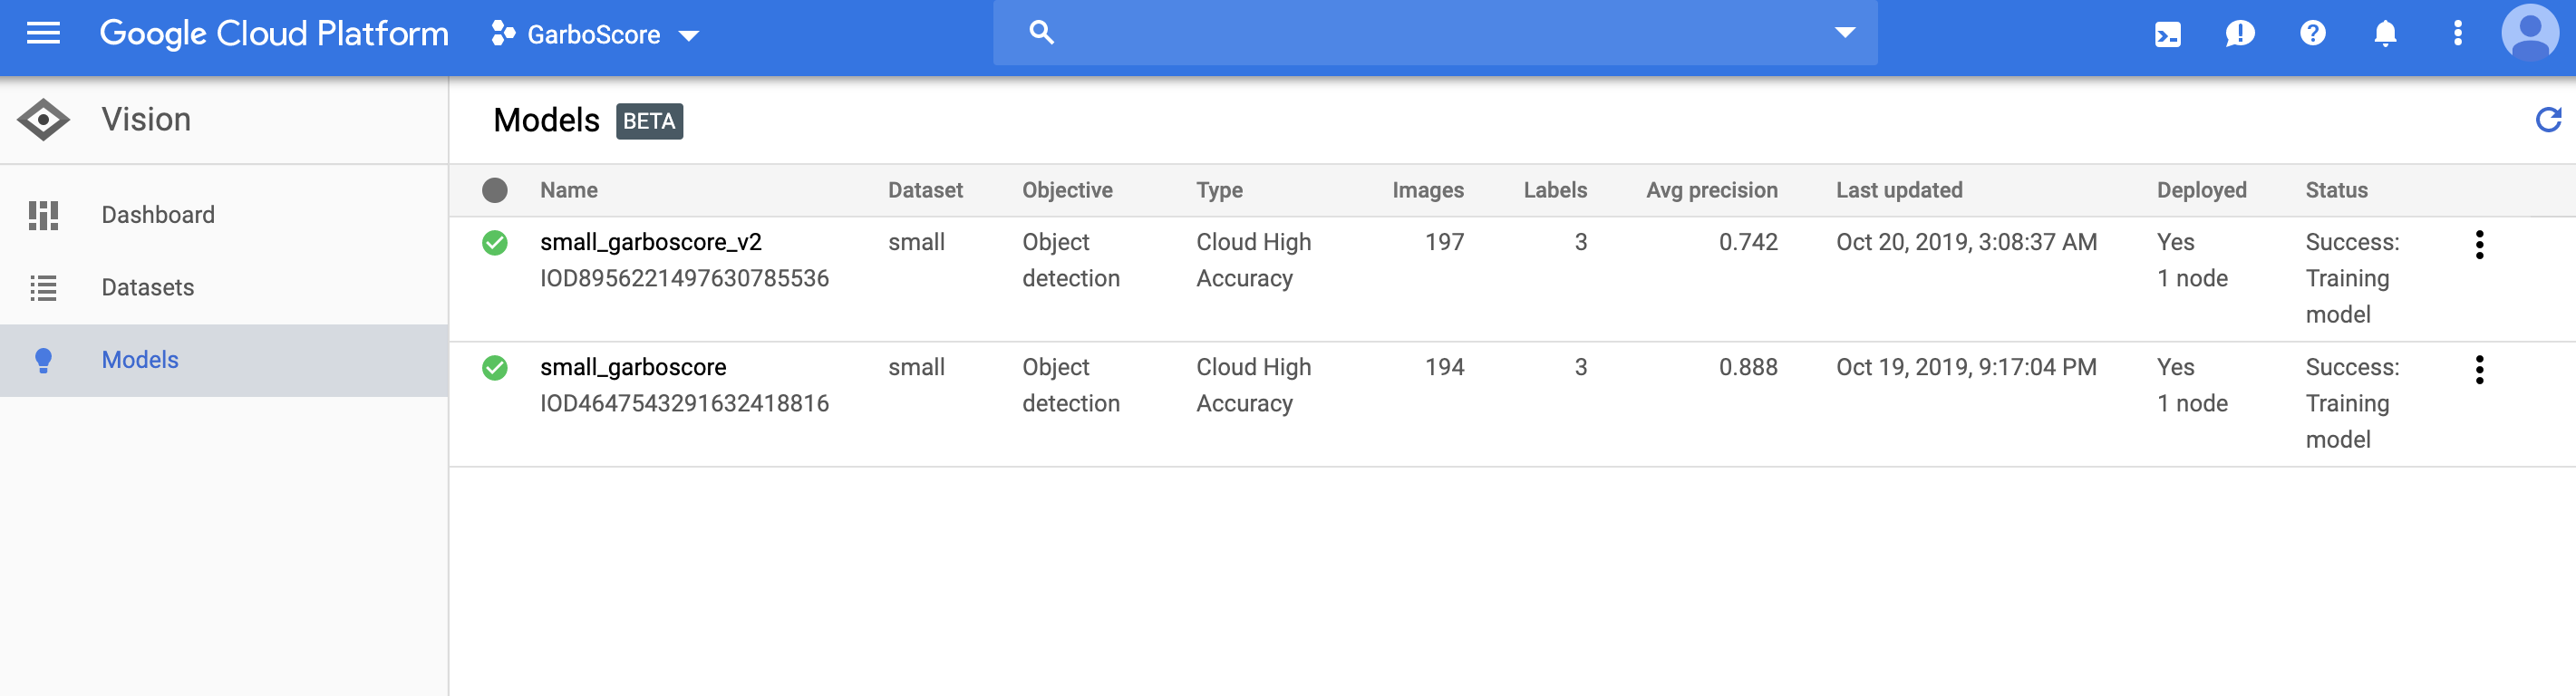
Task: Go to Dashboard in the sidebar
Action: 158,215
